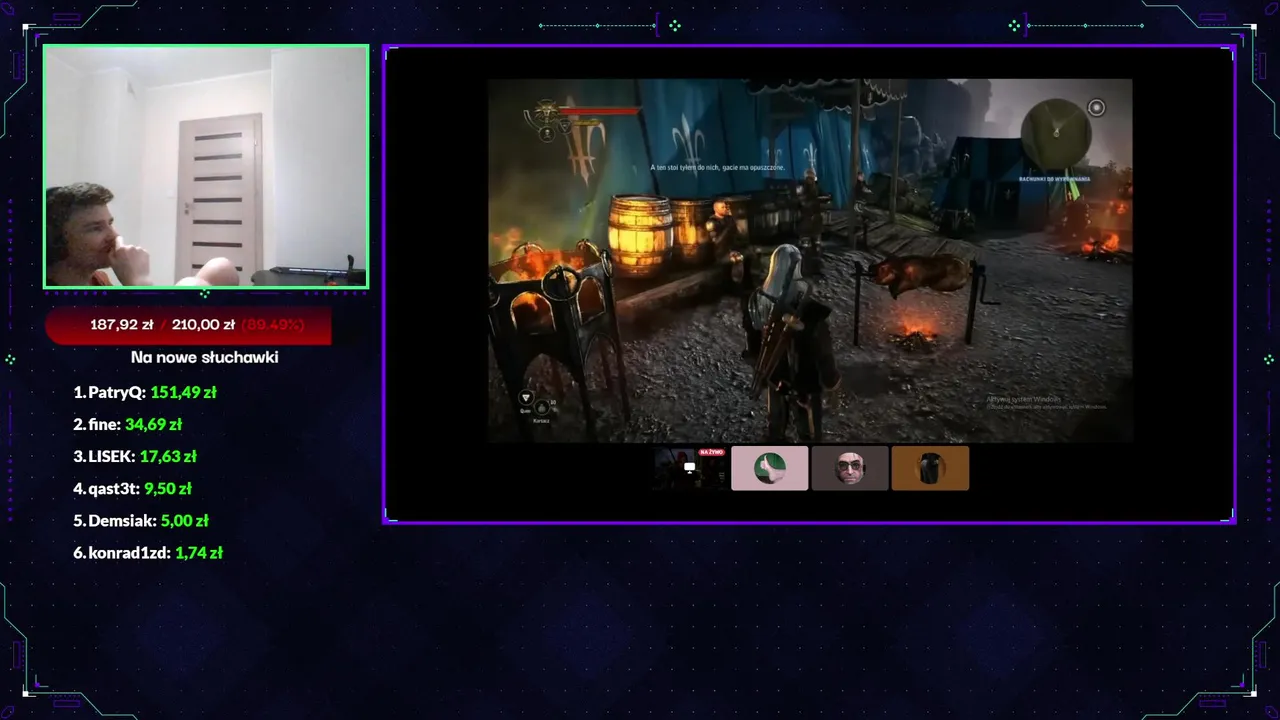Click the streamer webcam feed
1280x720 pixels.
pyautogui.click(x=206, y=167)
